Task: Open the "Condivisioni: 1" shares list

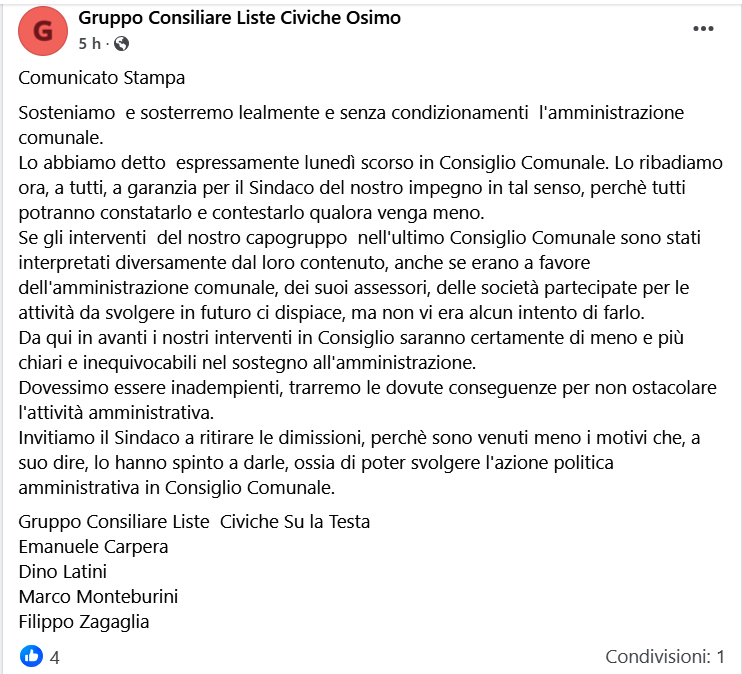Action: (x=664, y=657)
